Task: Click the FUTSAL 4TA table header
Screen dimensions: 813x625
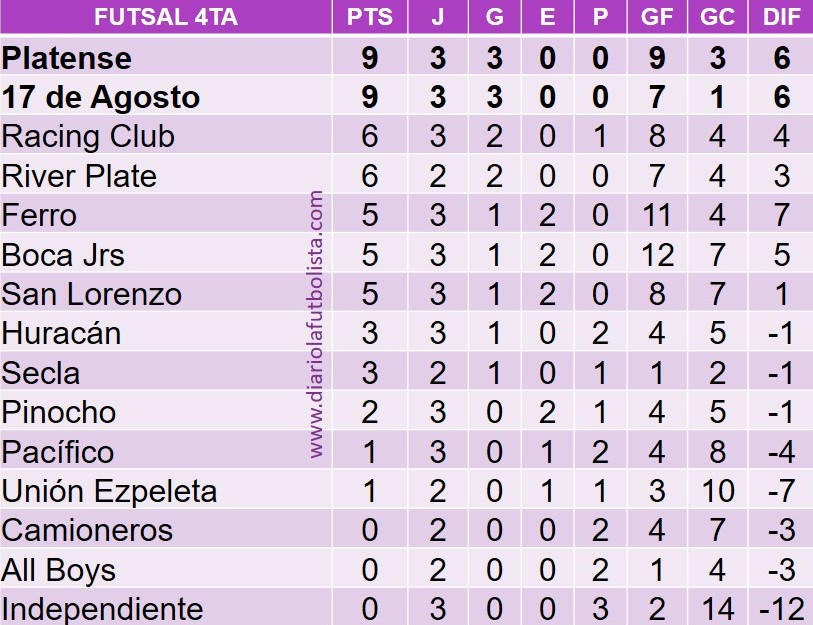Action: point(165,18)
